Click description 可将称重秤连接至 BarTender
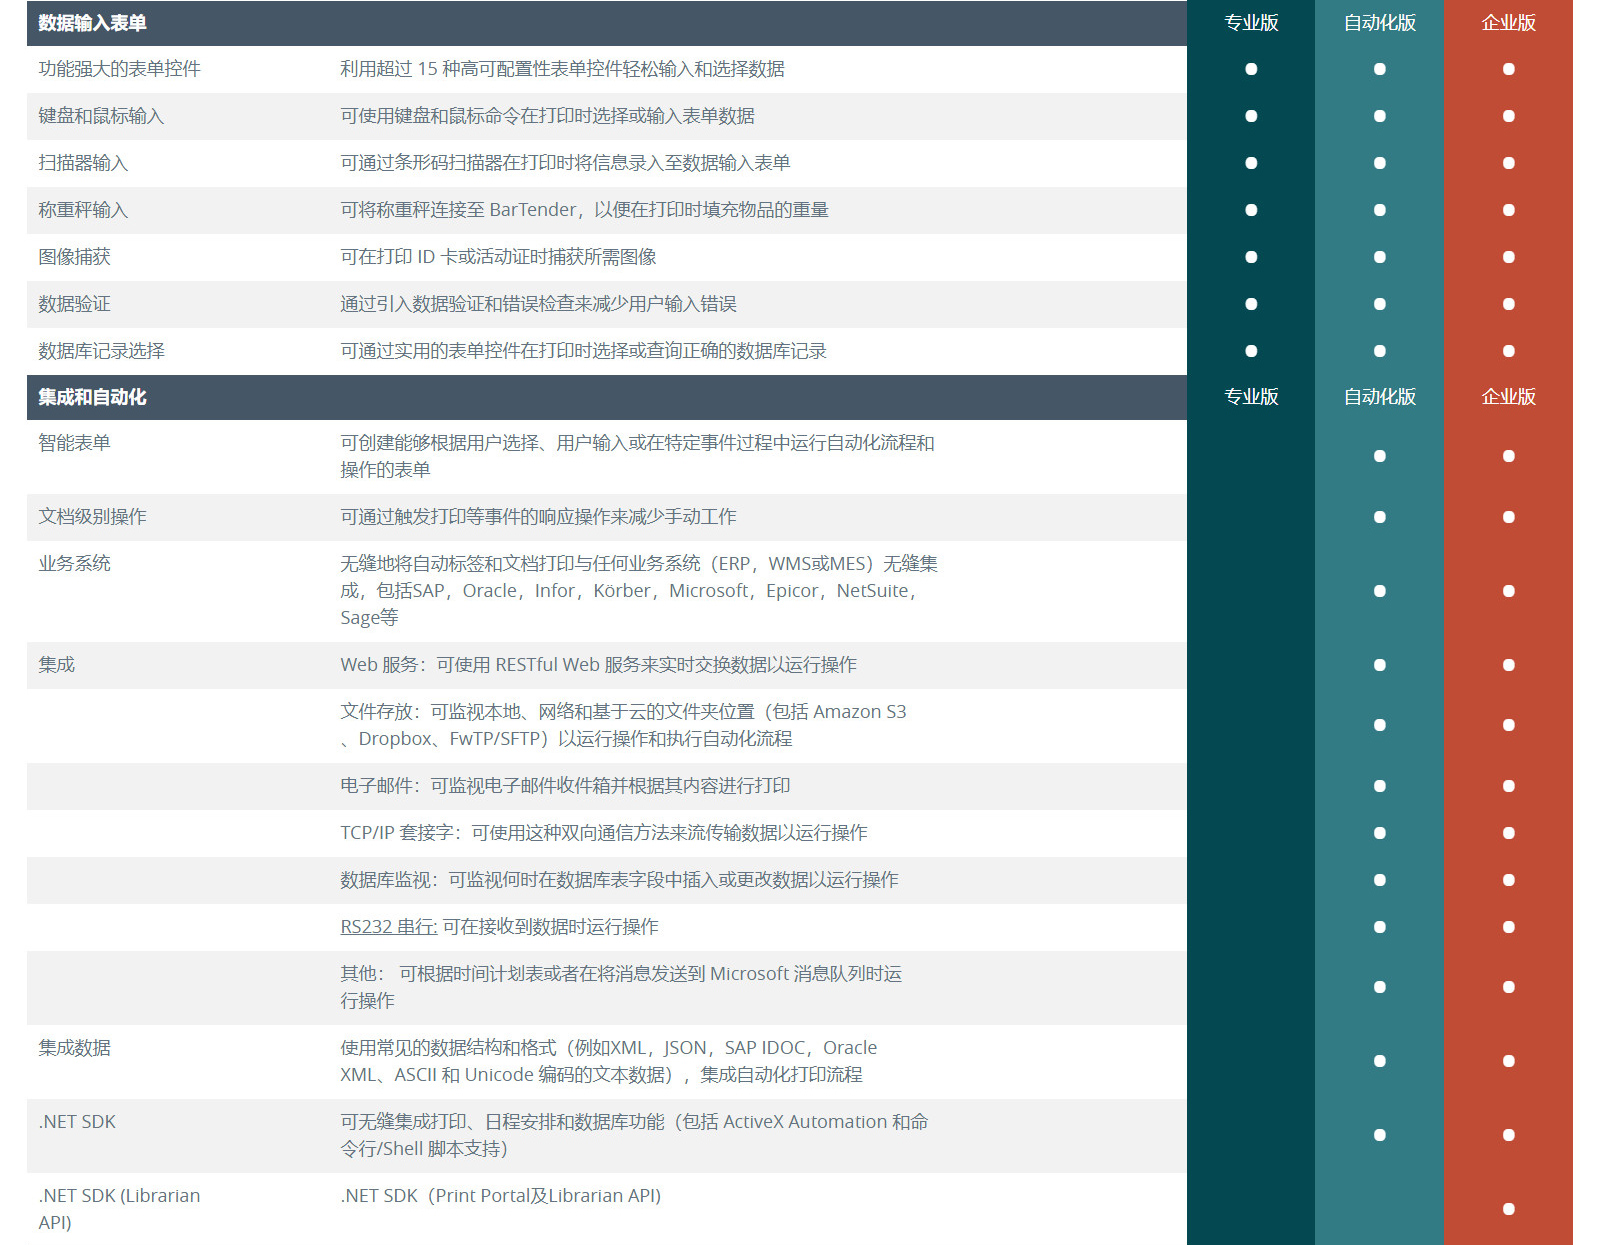Viewport: 1602px width, 1245px height. click(584, 210)
